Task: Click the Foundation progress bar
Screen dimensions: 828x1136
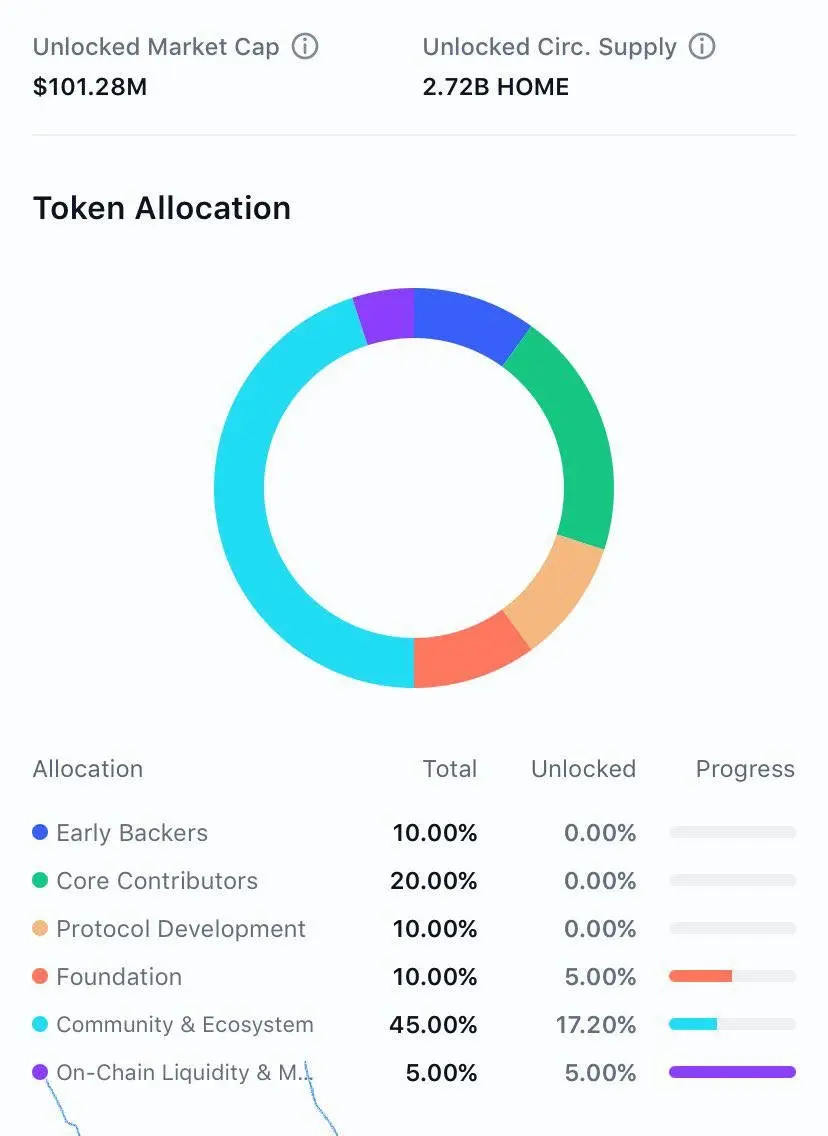Action: click(x=732, y=977)
